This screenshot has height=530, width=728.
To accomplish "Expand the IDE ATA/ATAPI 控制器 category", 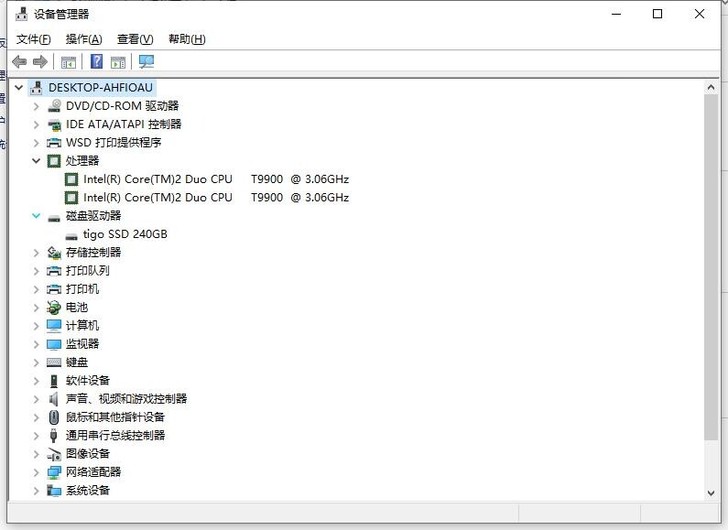I will tap(36, 124).
